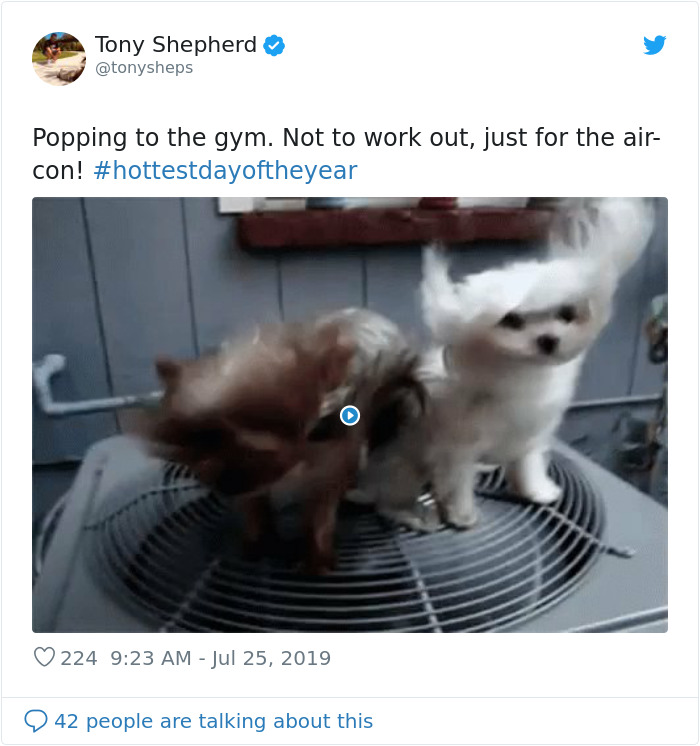700x746 pixels.
Task: Click the blue verified checkmark badge
Action: click(x=274, y=45)
